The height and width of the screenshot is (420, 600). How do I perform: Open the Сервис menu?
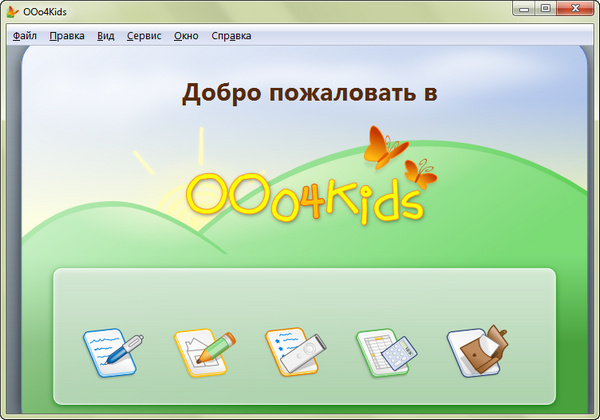pos(144,36)
